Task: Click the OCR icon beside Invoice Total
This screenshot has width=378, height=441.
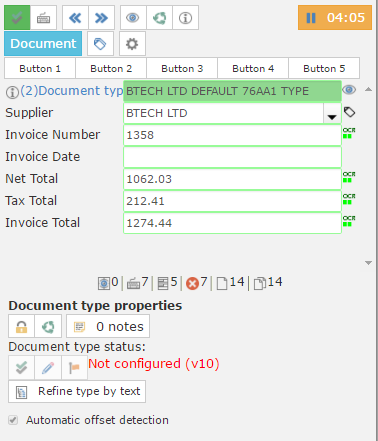Action: click(x=349, y=221)
